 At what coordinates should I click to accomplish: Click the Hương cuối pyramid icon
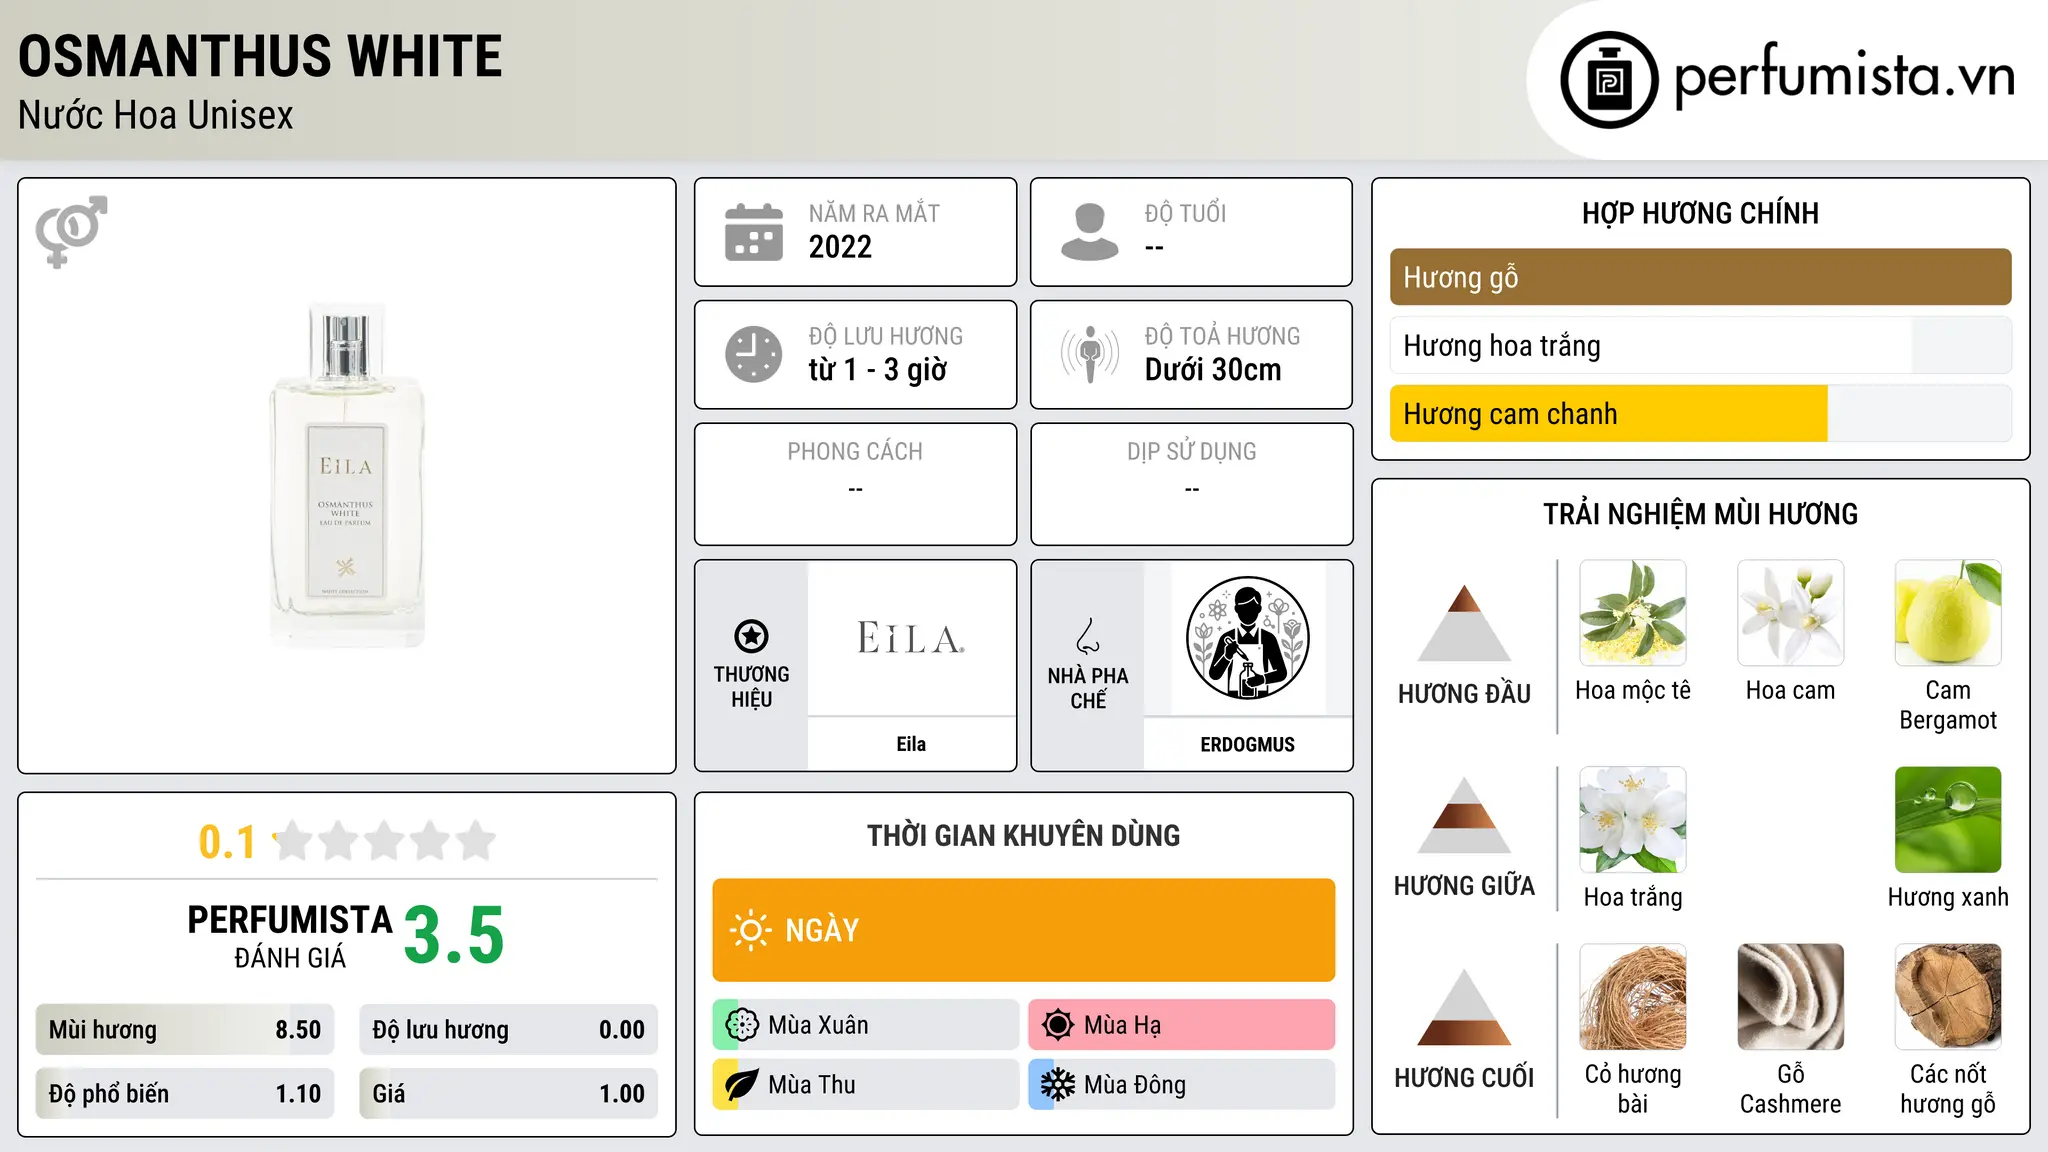tap(1464, 1007)
